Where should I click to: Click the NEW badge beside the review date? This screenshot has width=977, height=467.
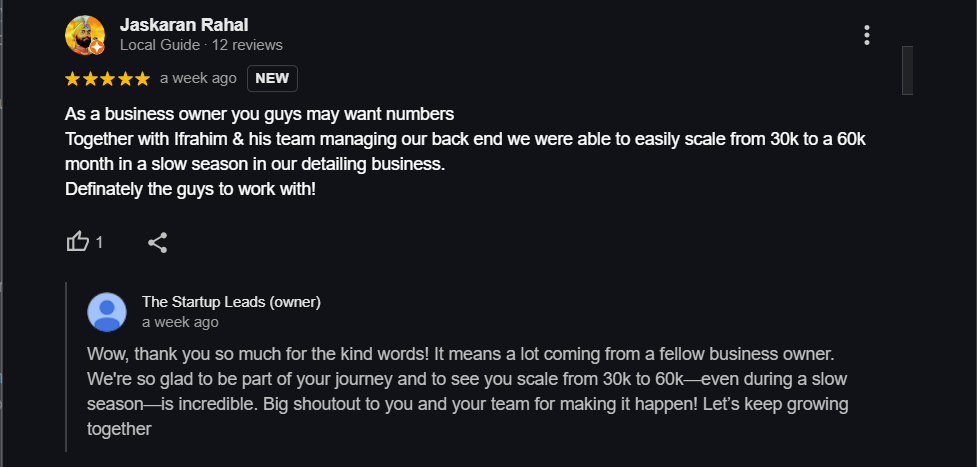(272, 78)
